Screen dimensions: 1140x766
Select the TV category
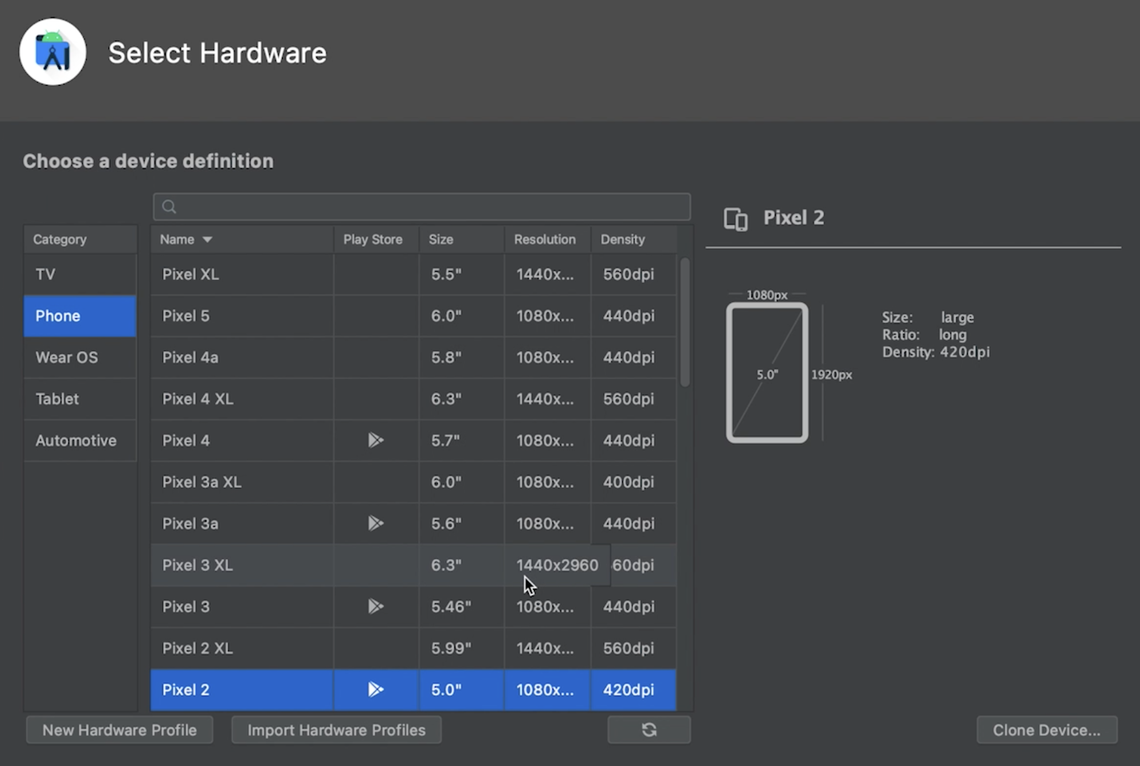point(80,274)
